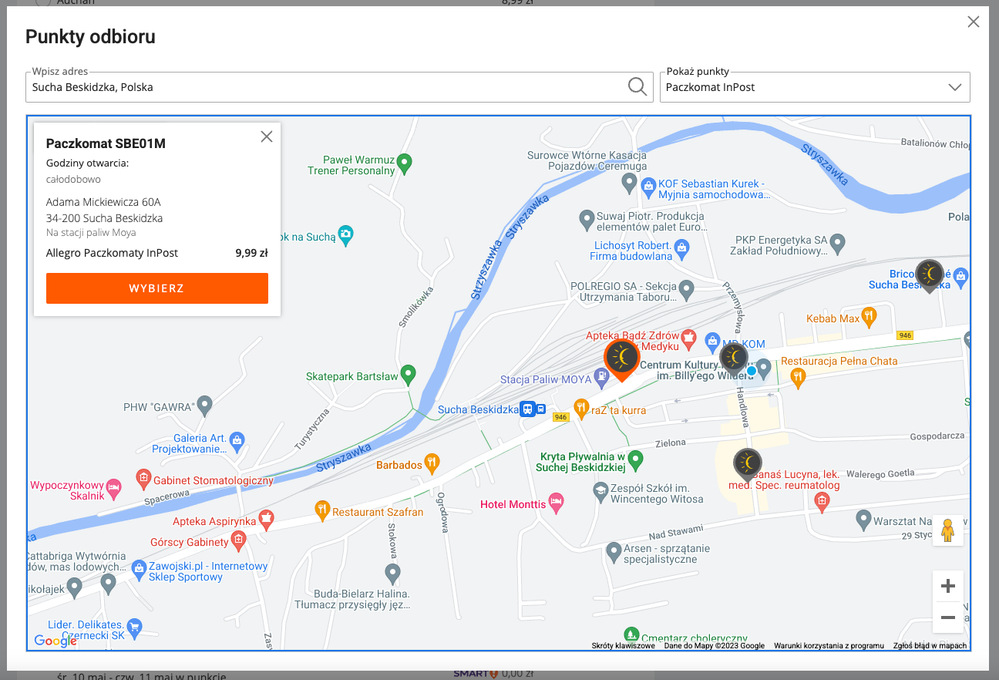Image resolution: width=999 pixels, height=680 pixels.
Task: Click the raZ ta kurra restaurant pin
Action: pyautogui.click(x=580, y=409)
